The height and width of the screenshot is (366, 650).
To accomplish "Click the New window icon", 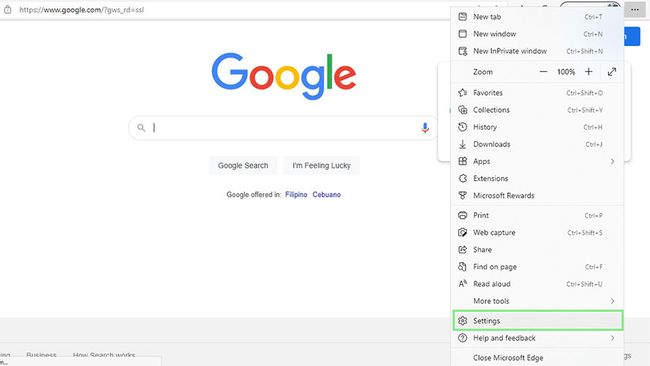I will [463, 34].
